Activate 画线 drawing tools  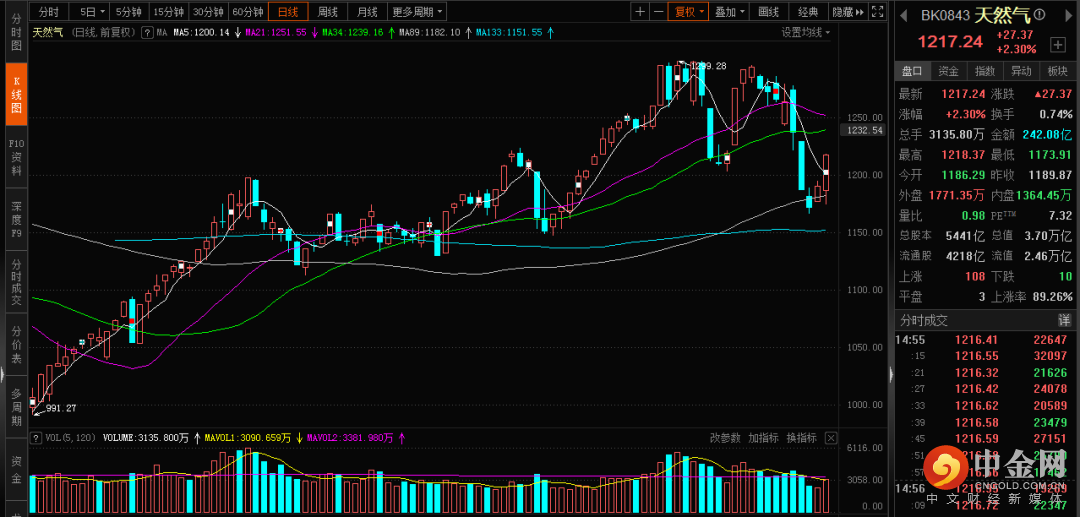(x=769, y=12)
